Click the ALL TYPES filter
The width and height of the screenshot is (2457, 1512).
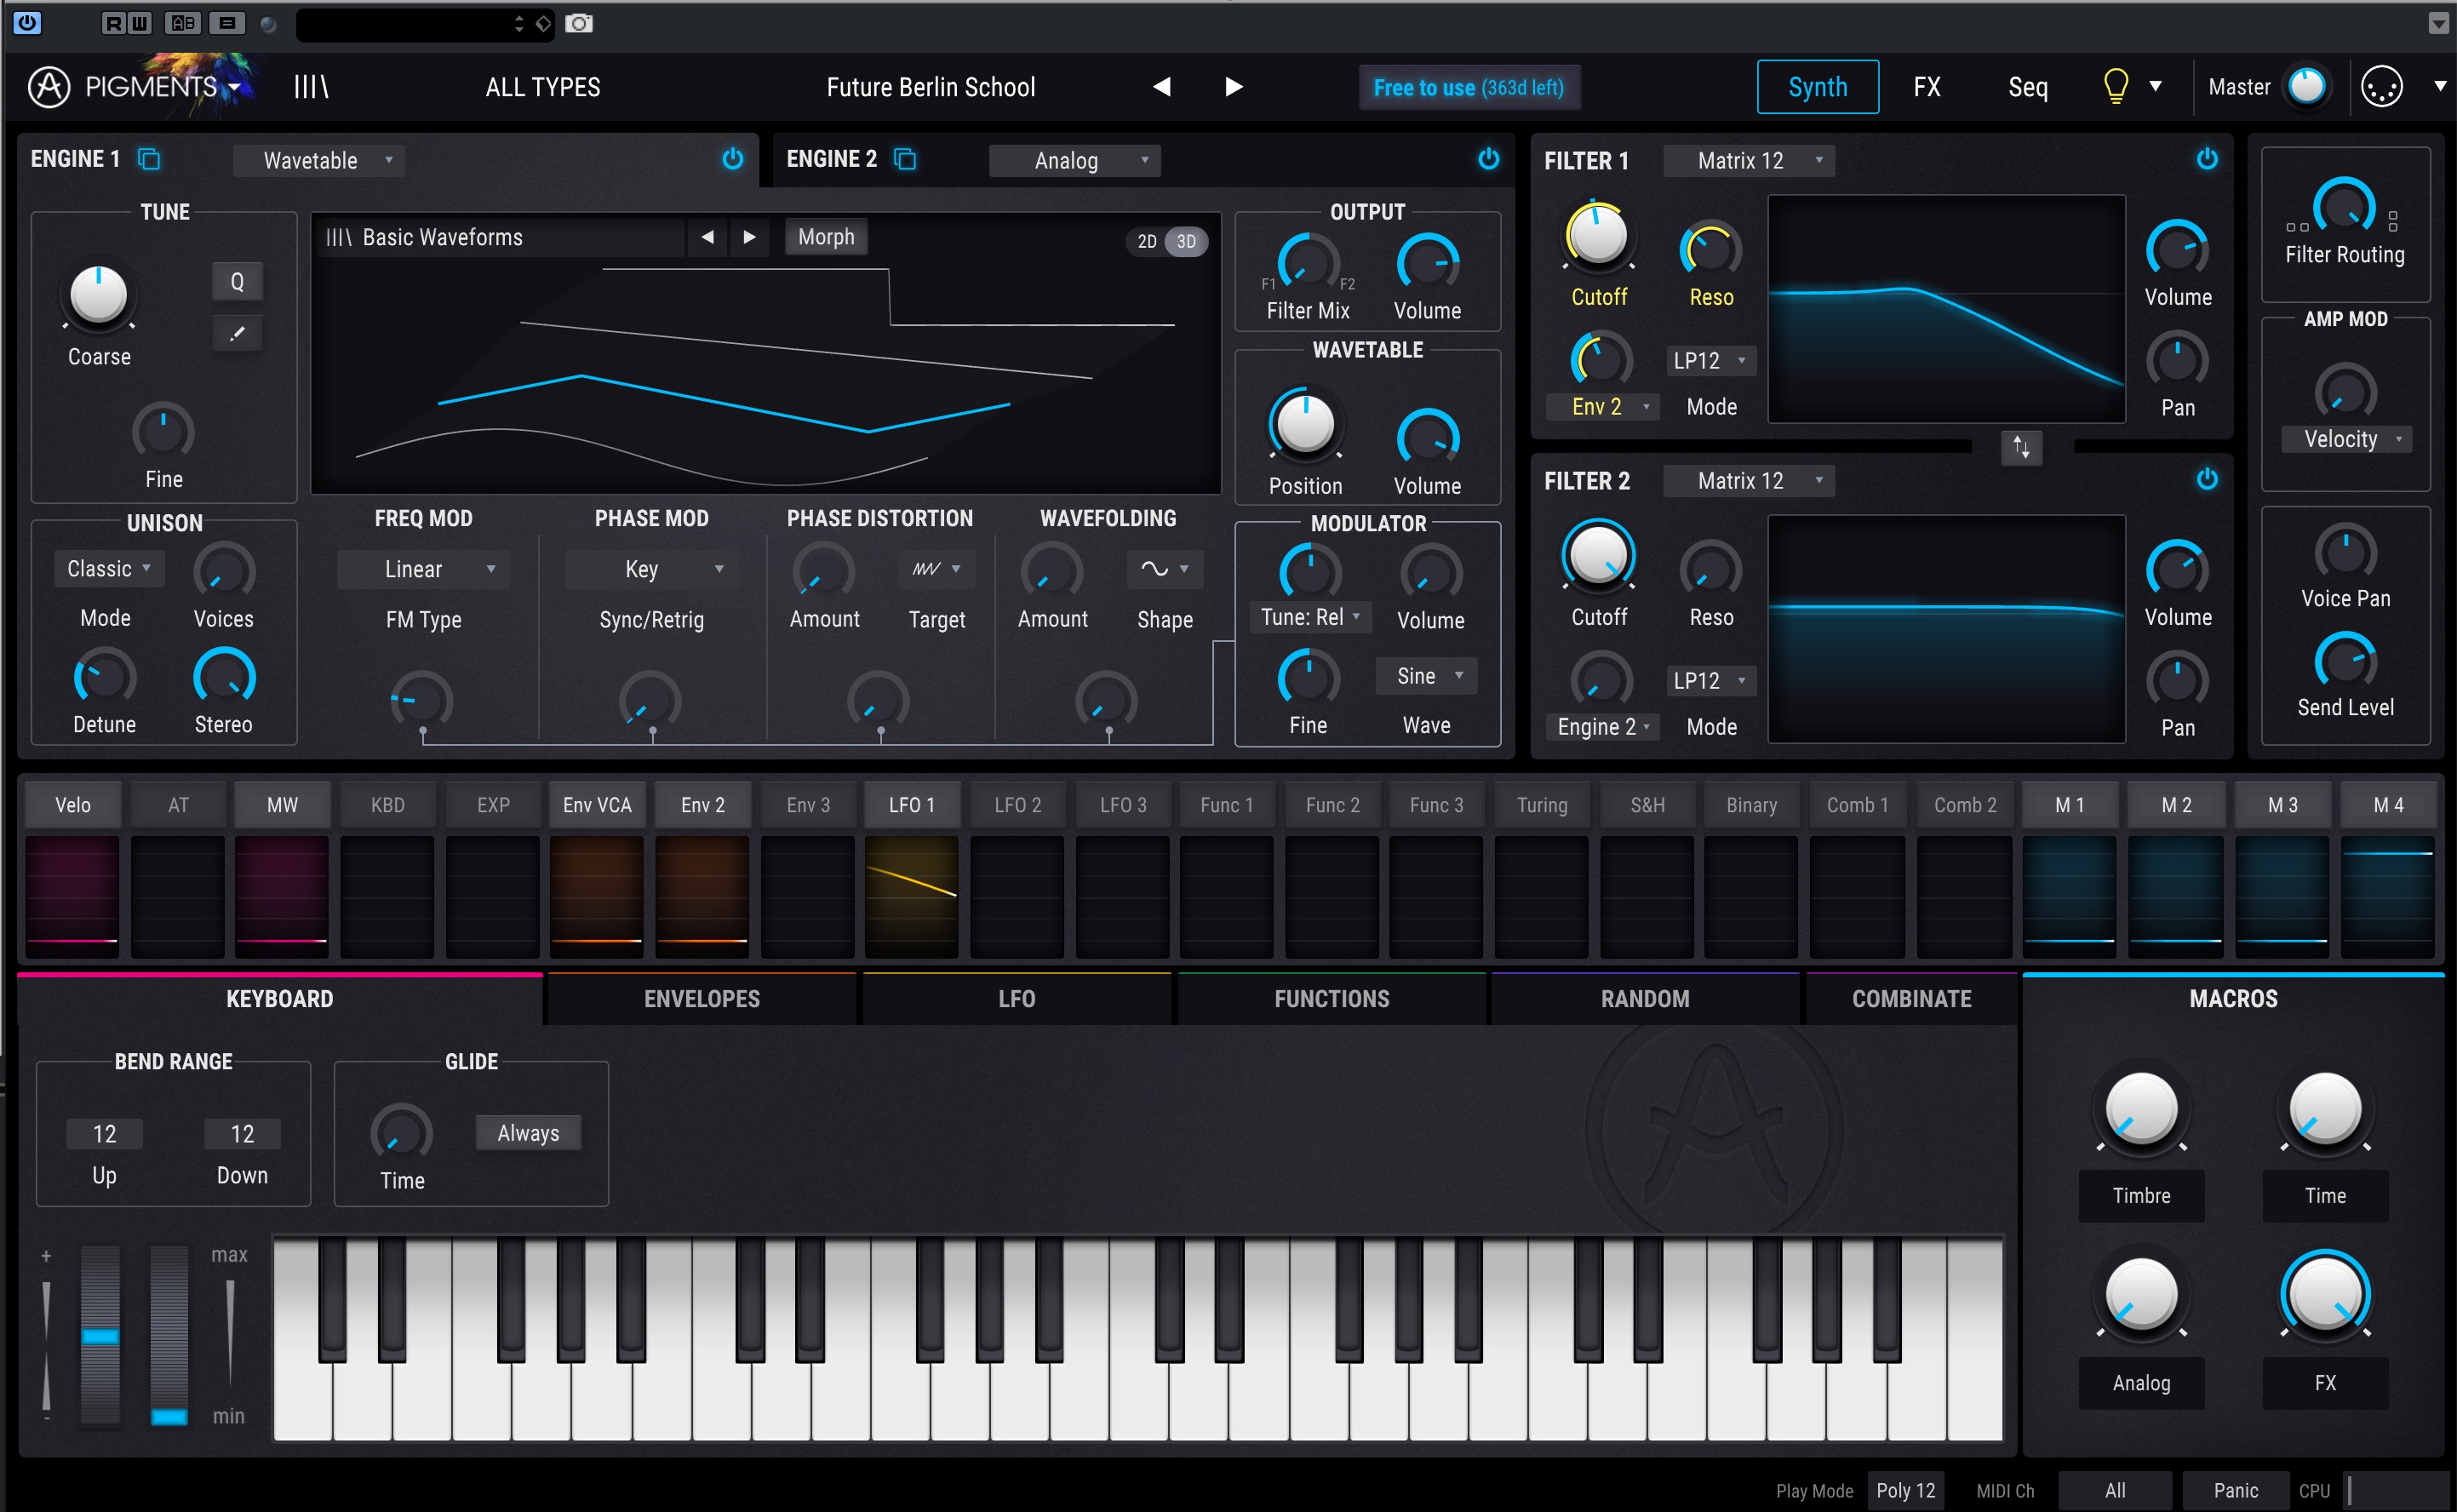click(x=543, y=87)
